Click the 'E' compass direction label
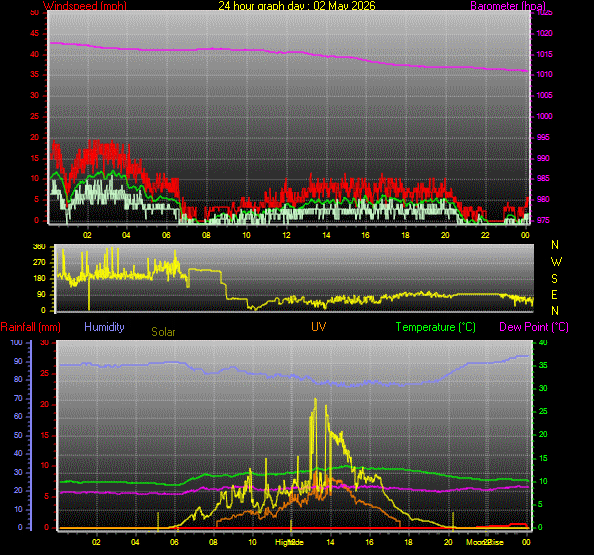This screenshot has height=555, width=594. pyautogui.click(x=555, y=295)
